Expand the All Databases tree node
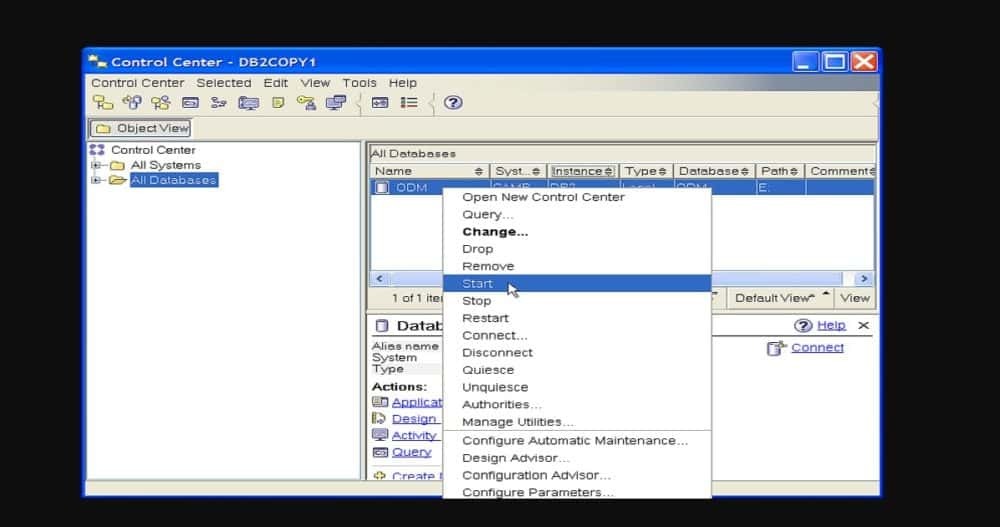Viewport: 1000px width, 527px height. [x=97, y=180]
